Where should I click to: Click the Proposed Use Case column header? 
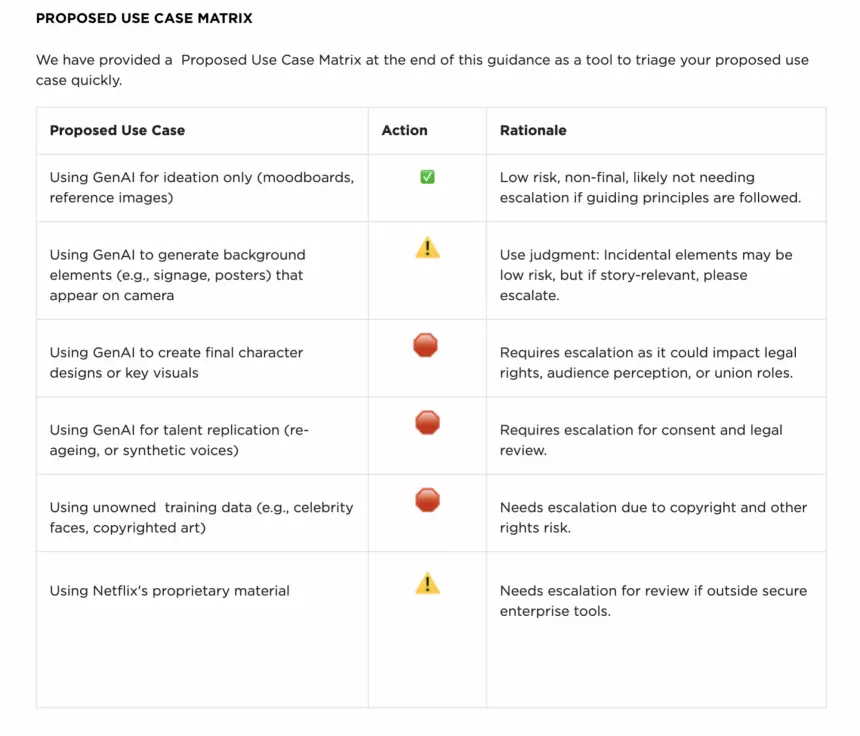(117, 130)
